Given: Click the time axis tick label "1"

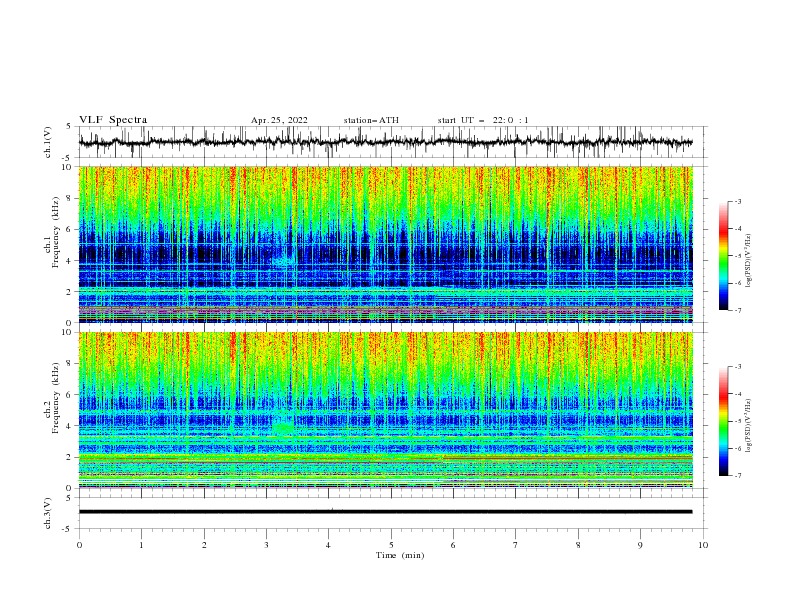Looking at the screenshot, I should 141,545.
